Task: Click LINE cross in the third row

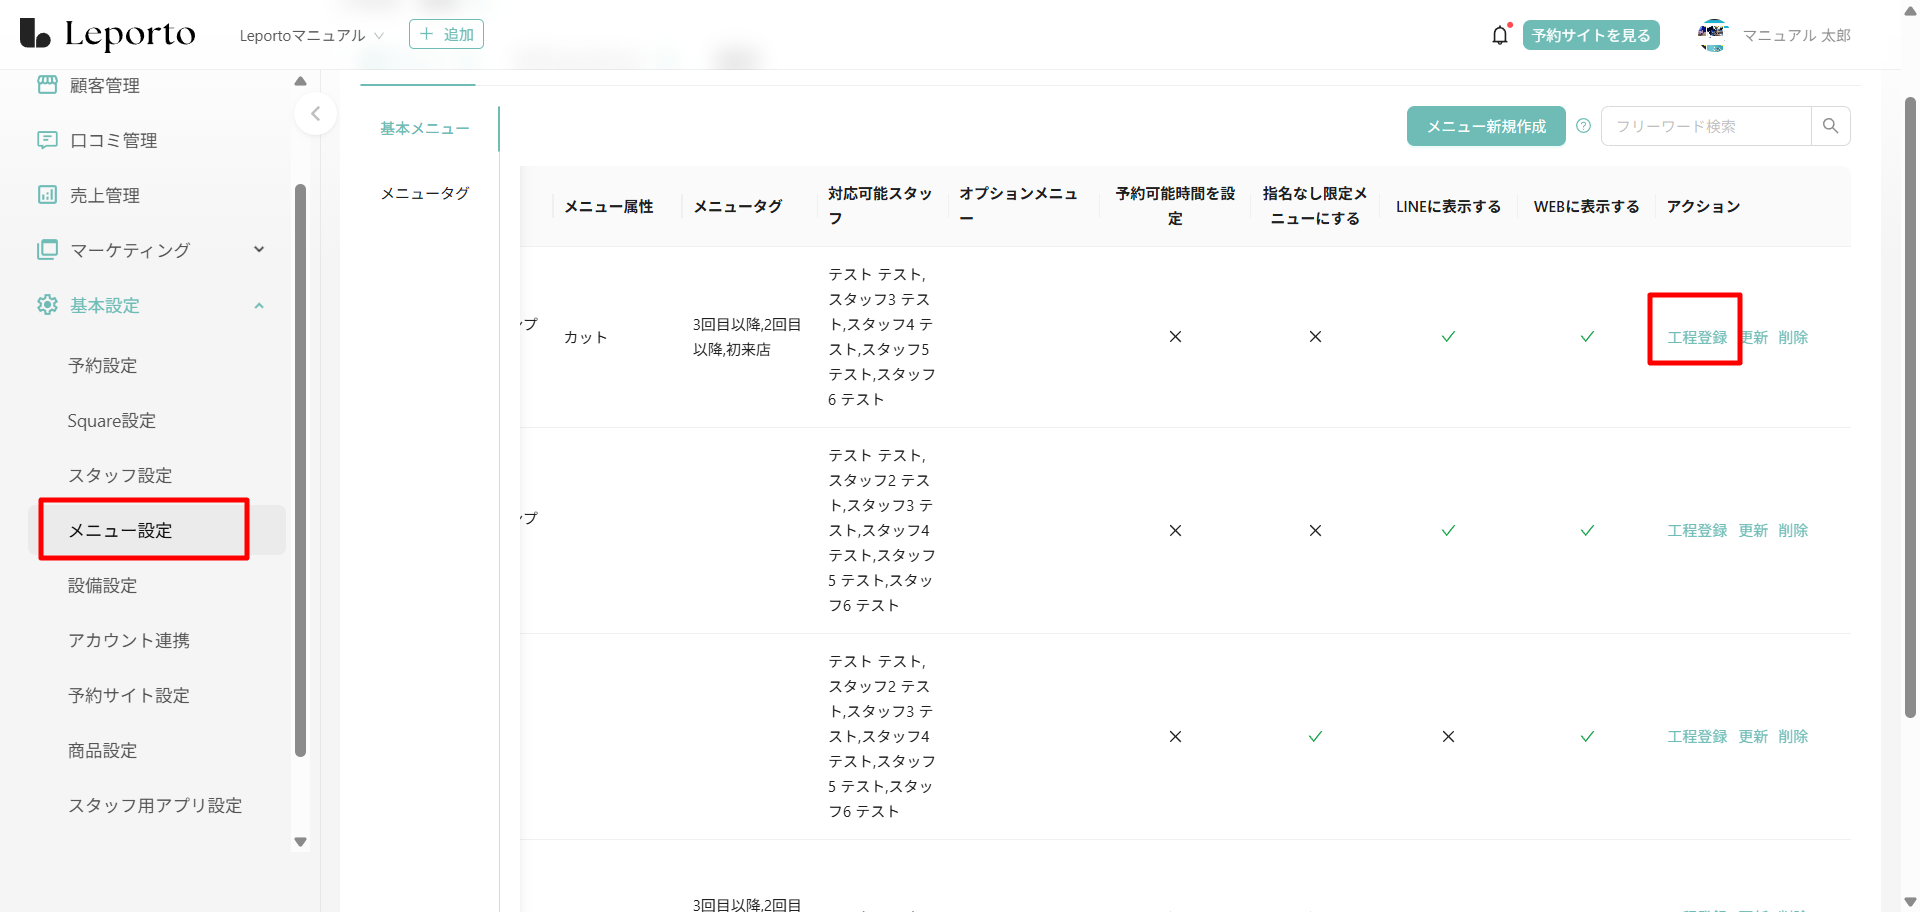Action: coord(1448,736)
